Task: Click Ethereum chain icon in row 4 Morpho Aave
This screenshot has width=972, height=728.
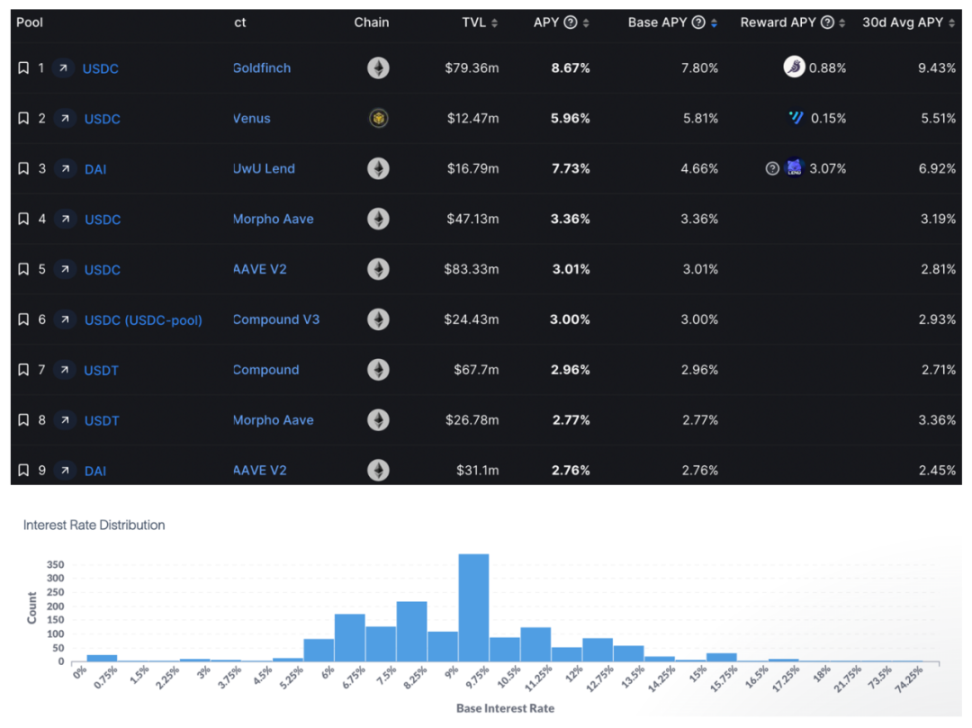Action: click(x=378, y=218)
